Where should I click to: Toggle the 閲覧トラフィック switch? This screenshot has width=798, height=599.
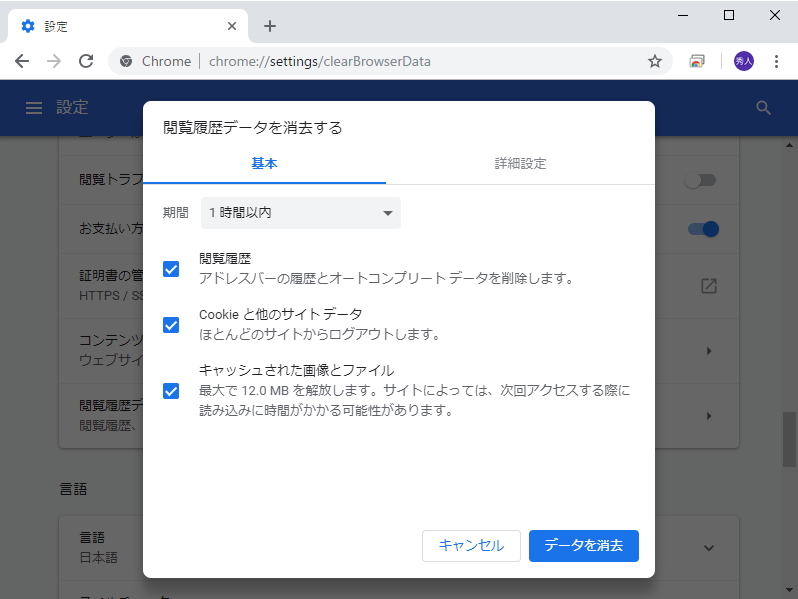click(701, 180)
